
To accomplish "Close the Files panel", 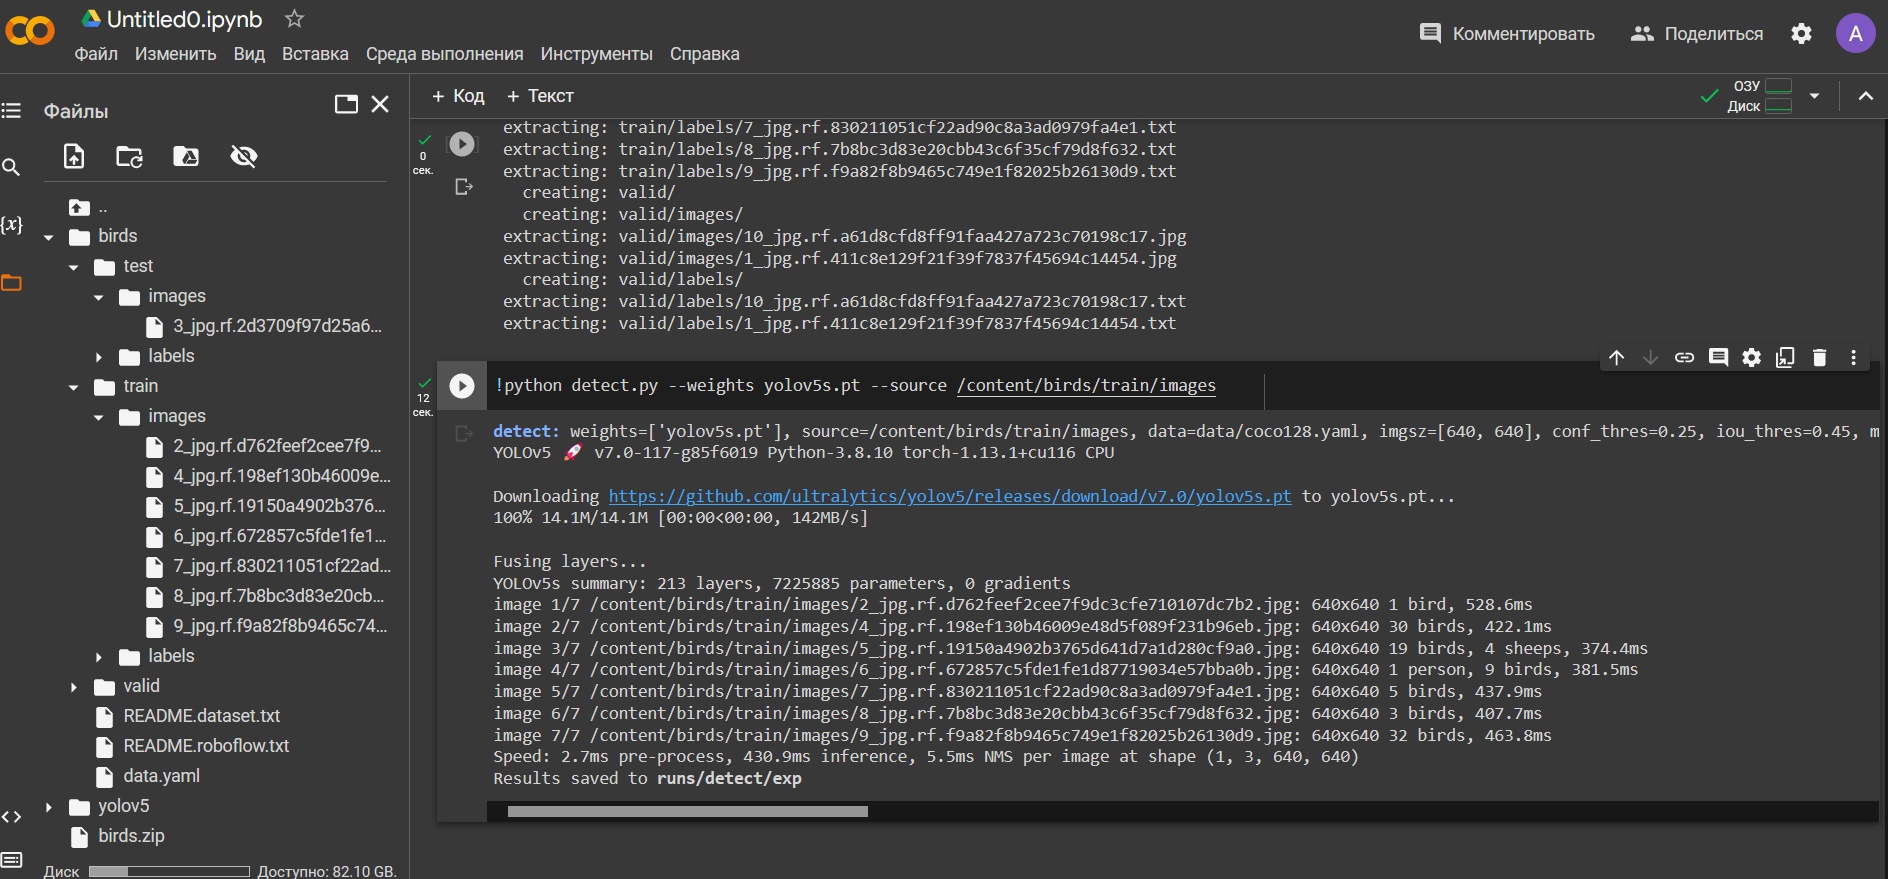I will (x=380, y=104).
